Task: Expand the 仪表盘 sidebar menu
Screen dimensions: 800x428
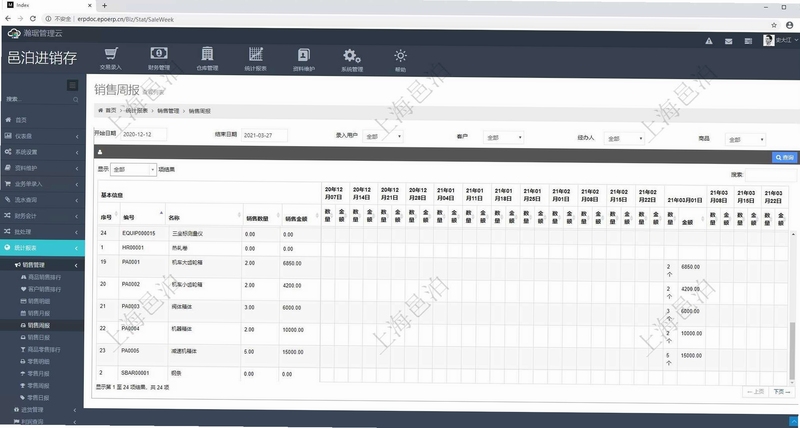Action: coord(42,136)
